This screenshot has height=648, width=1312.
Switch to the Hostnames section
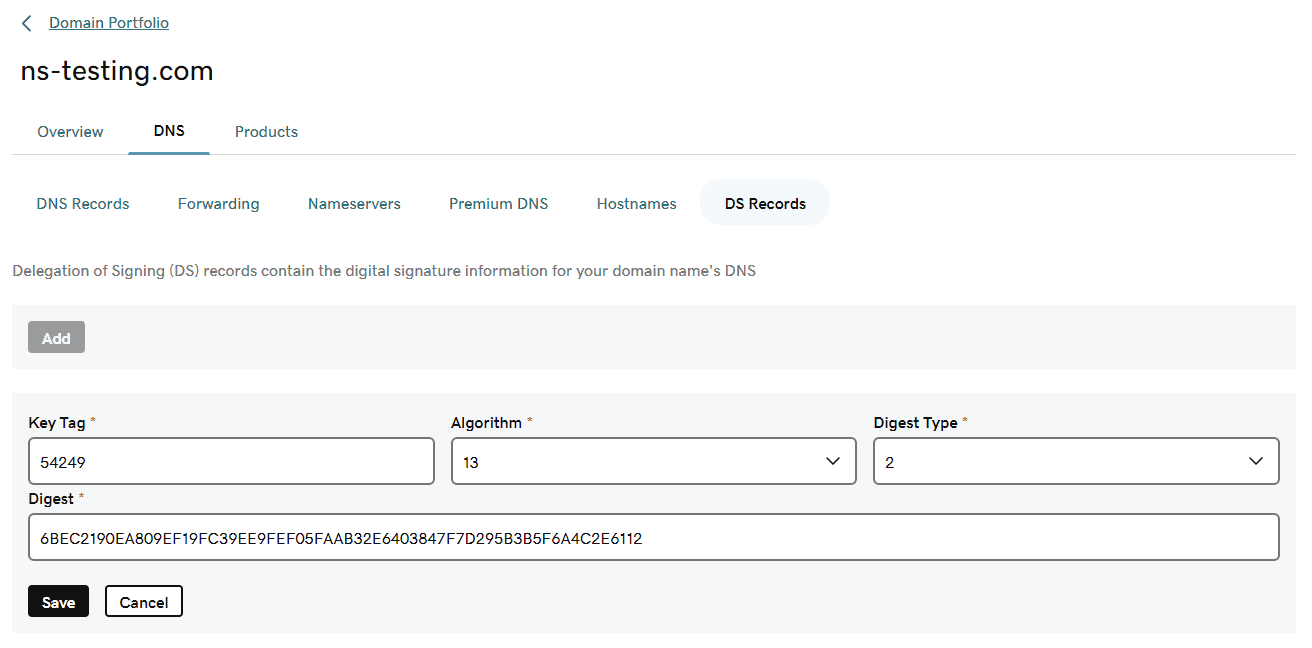636,203
